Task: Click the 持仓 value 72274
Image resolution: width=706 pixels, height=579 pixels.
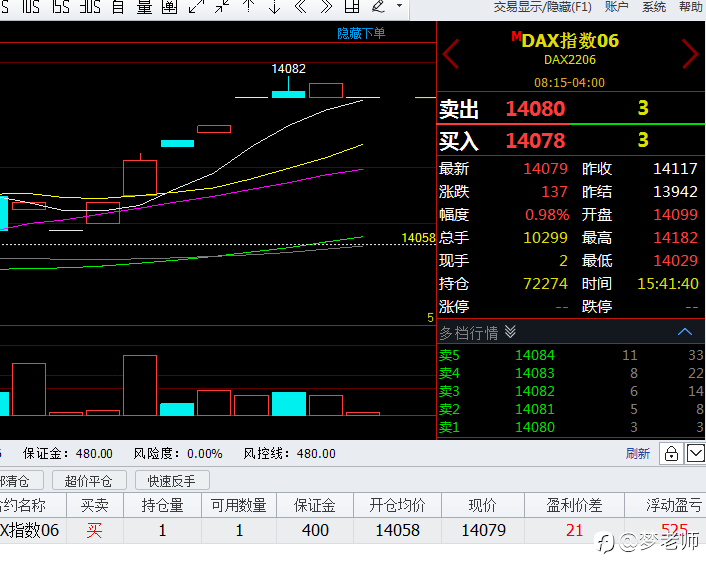Action: coord(545,284)
